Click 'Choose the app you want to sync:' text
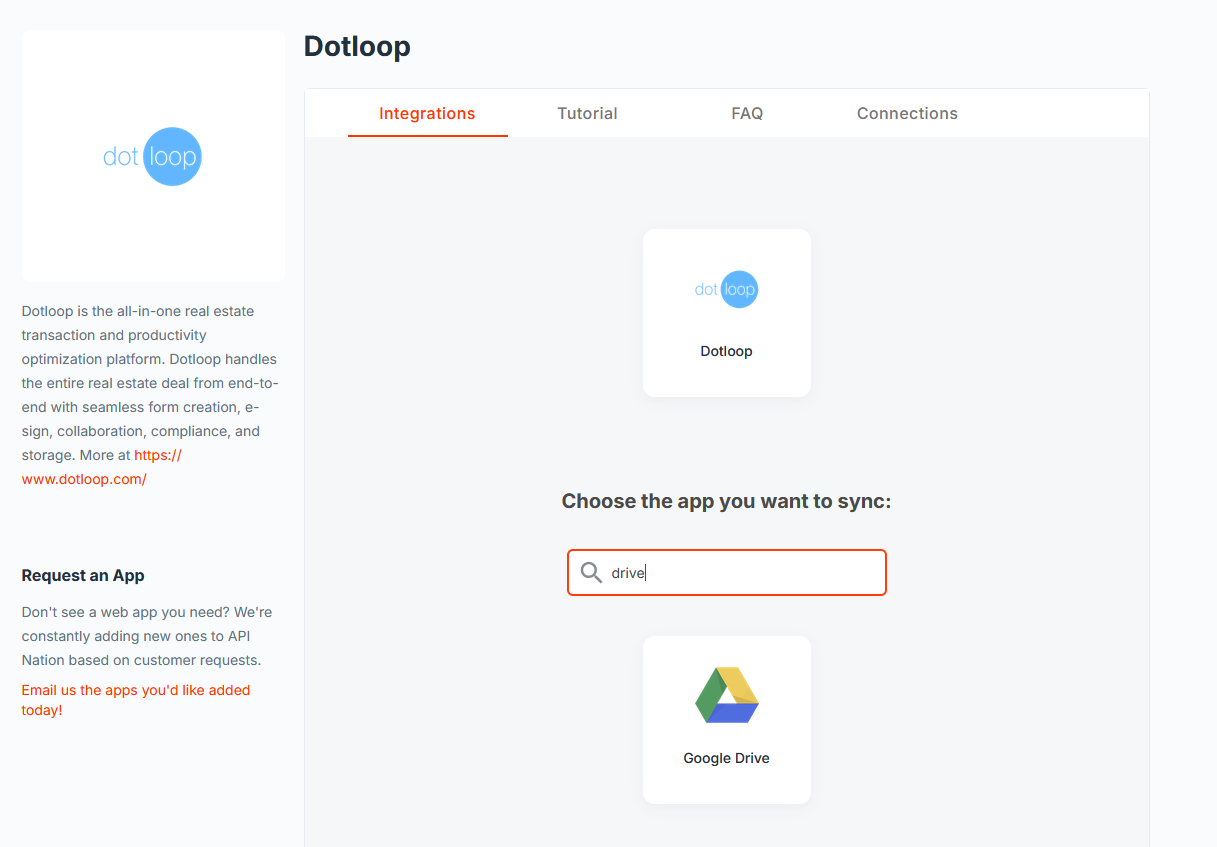This screenshot has width=1217, height=847. coord(726,501)
